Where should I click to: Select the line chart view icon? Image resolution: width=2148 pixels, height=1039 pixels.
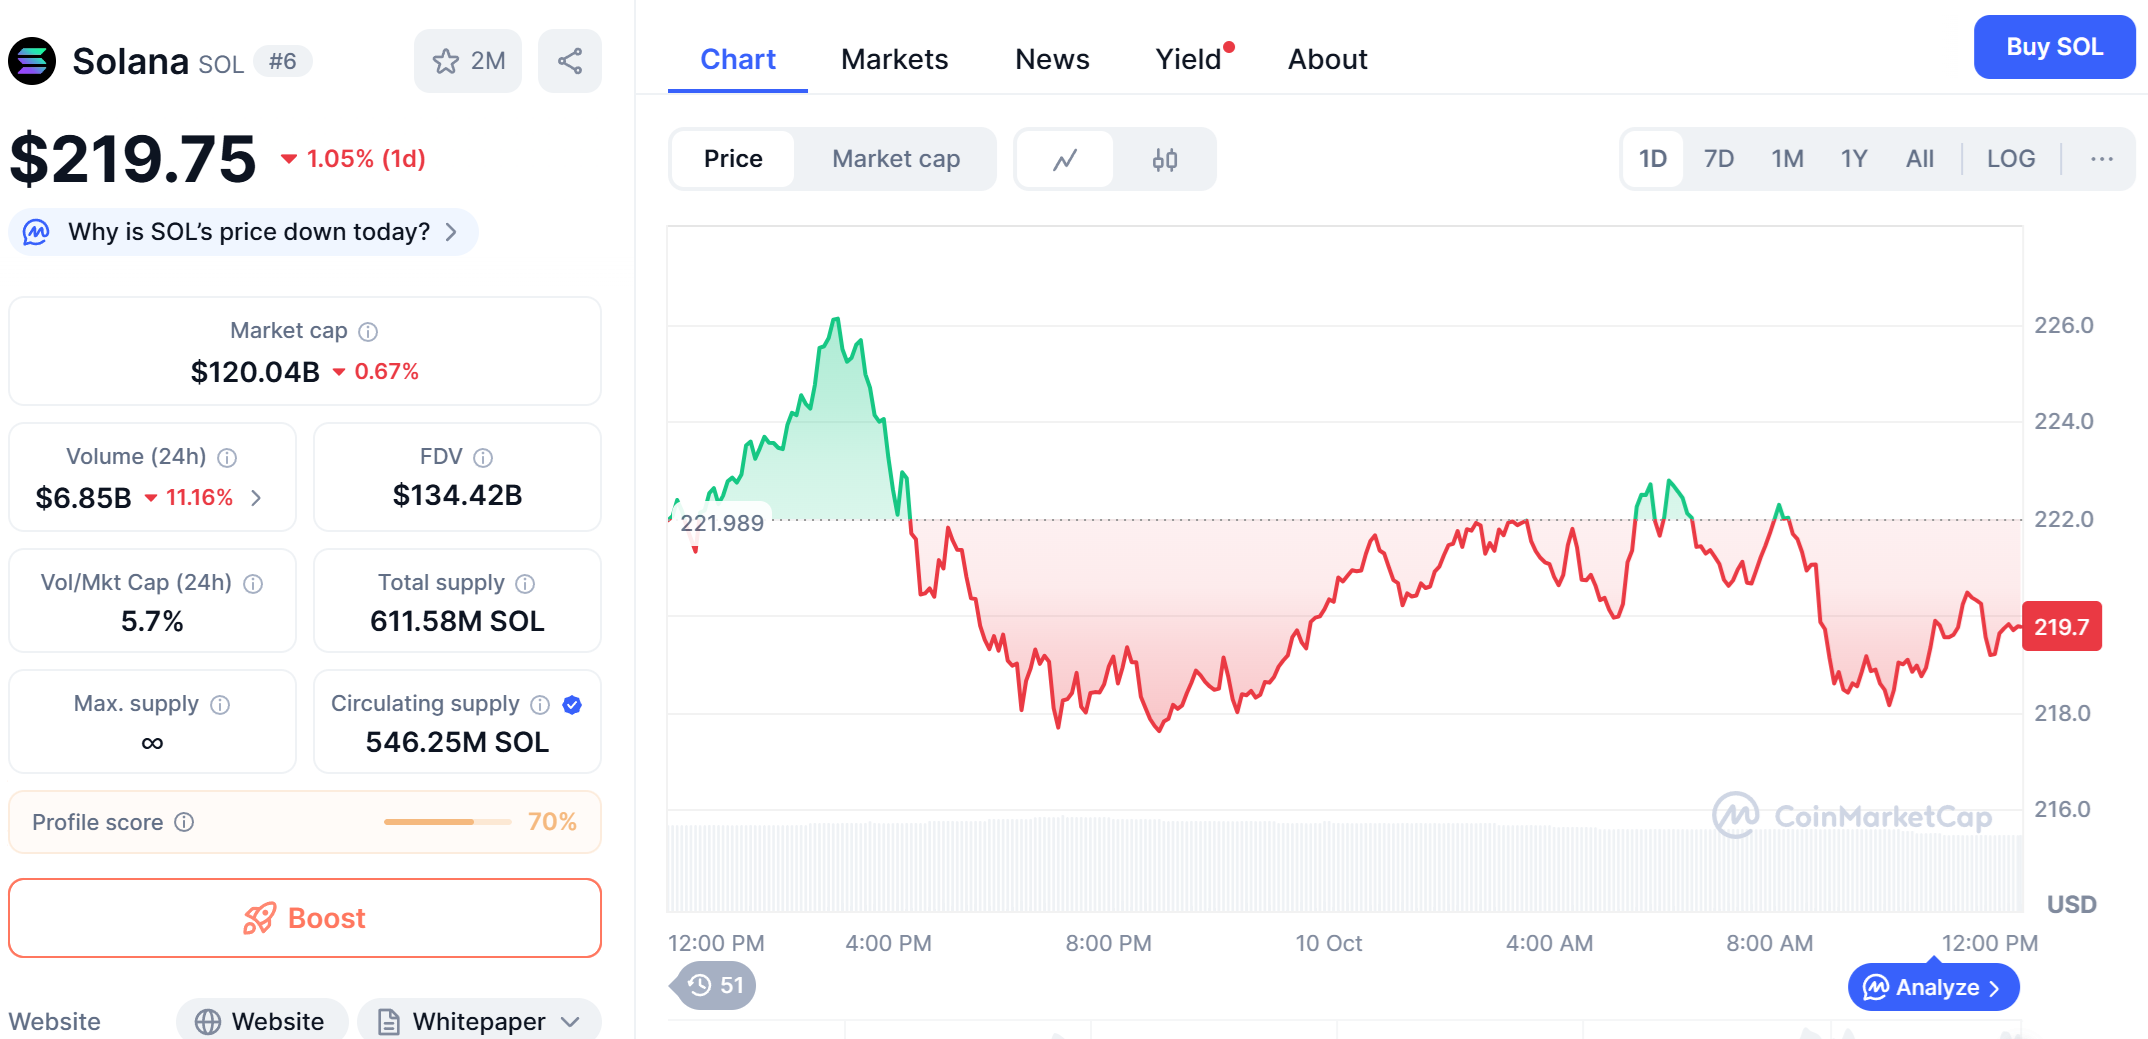coord(1065,159)
